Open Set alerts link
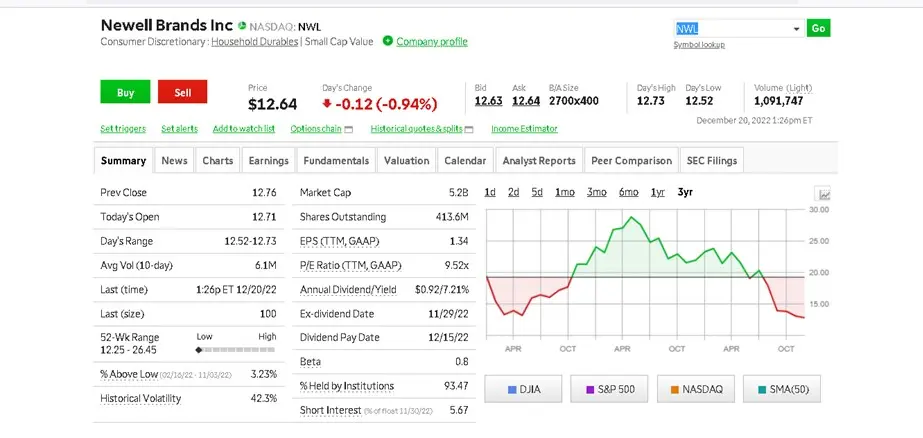 point(180,129)
